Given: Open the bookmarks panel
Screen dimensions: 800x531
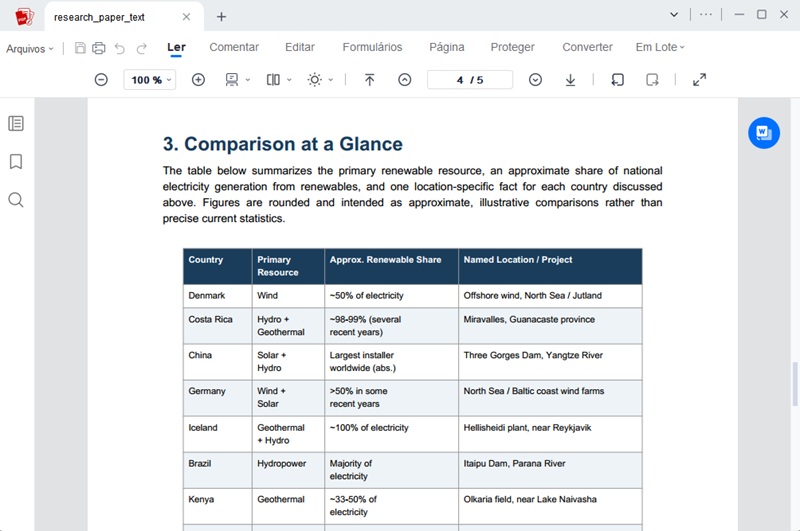Looking at the screenshot, I should point(16,162).
